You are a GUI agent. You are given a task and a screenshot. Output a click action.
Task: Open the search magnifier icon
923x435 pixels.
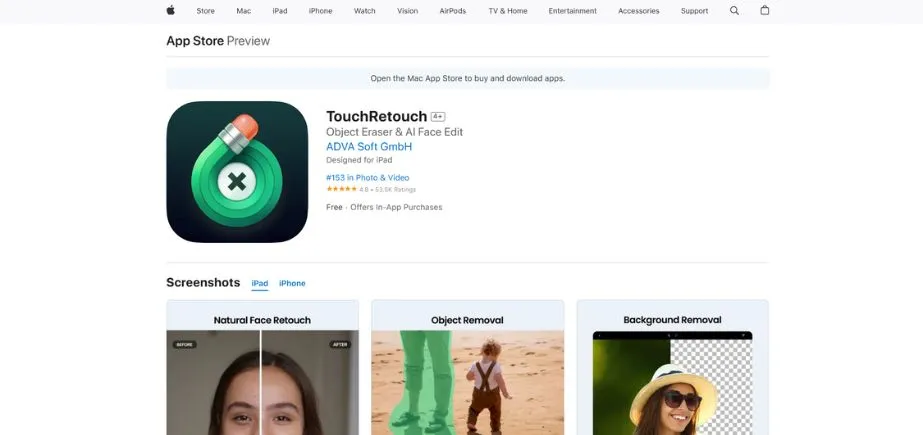pos(734,11)
